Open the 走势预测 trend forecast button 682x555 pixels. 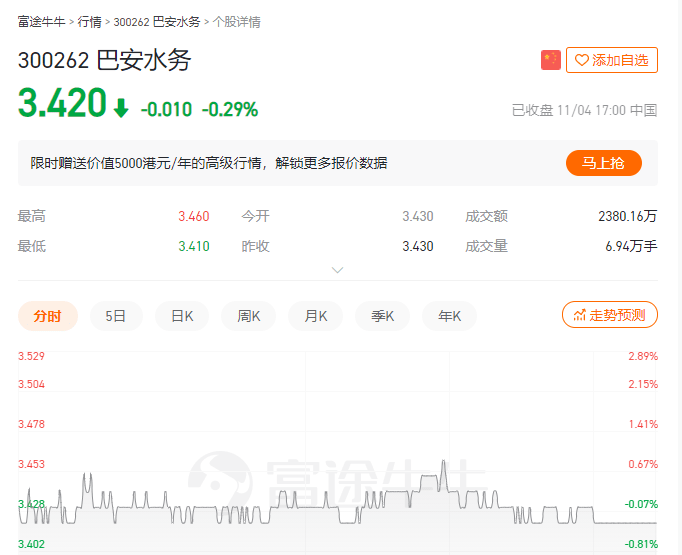[x=610, y=314]
